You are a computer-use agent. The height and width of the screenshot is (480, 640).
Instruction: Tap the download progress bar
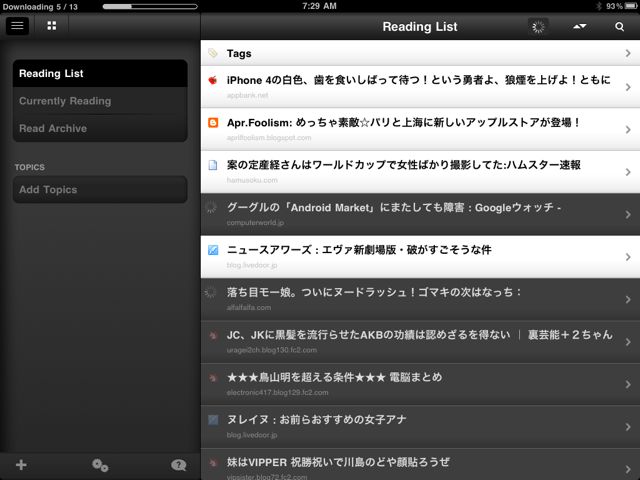150,7
